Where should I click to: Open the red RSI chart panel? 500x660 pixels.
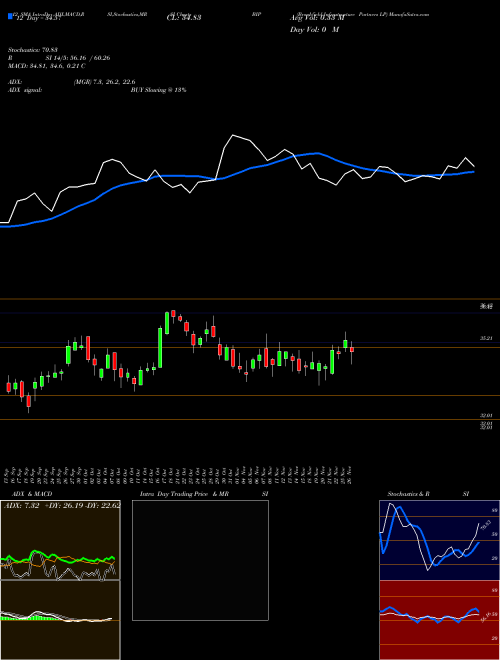click(x=439, y=620)
